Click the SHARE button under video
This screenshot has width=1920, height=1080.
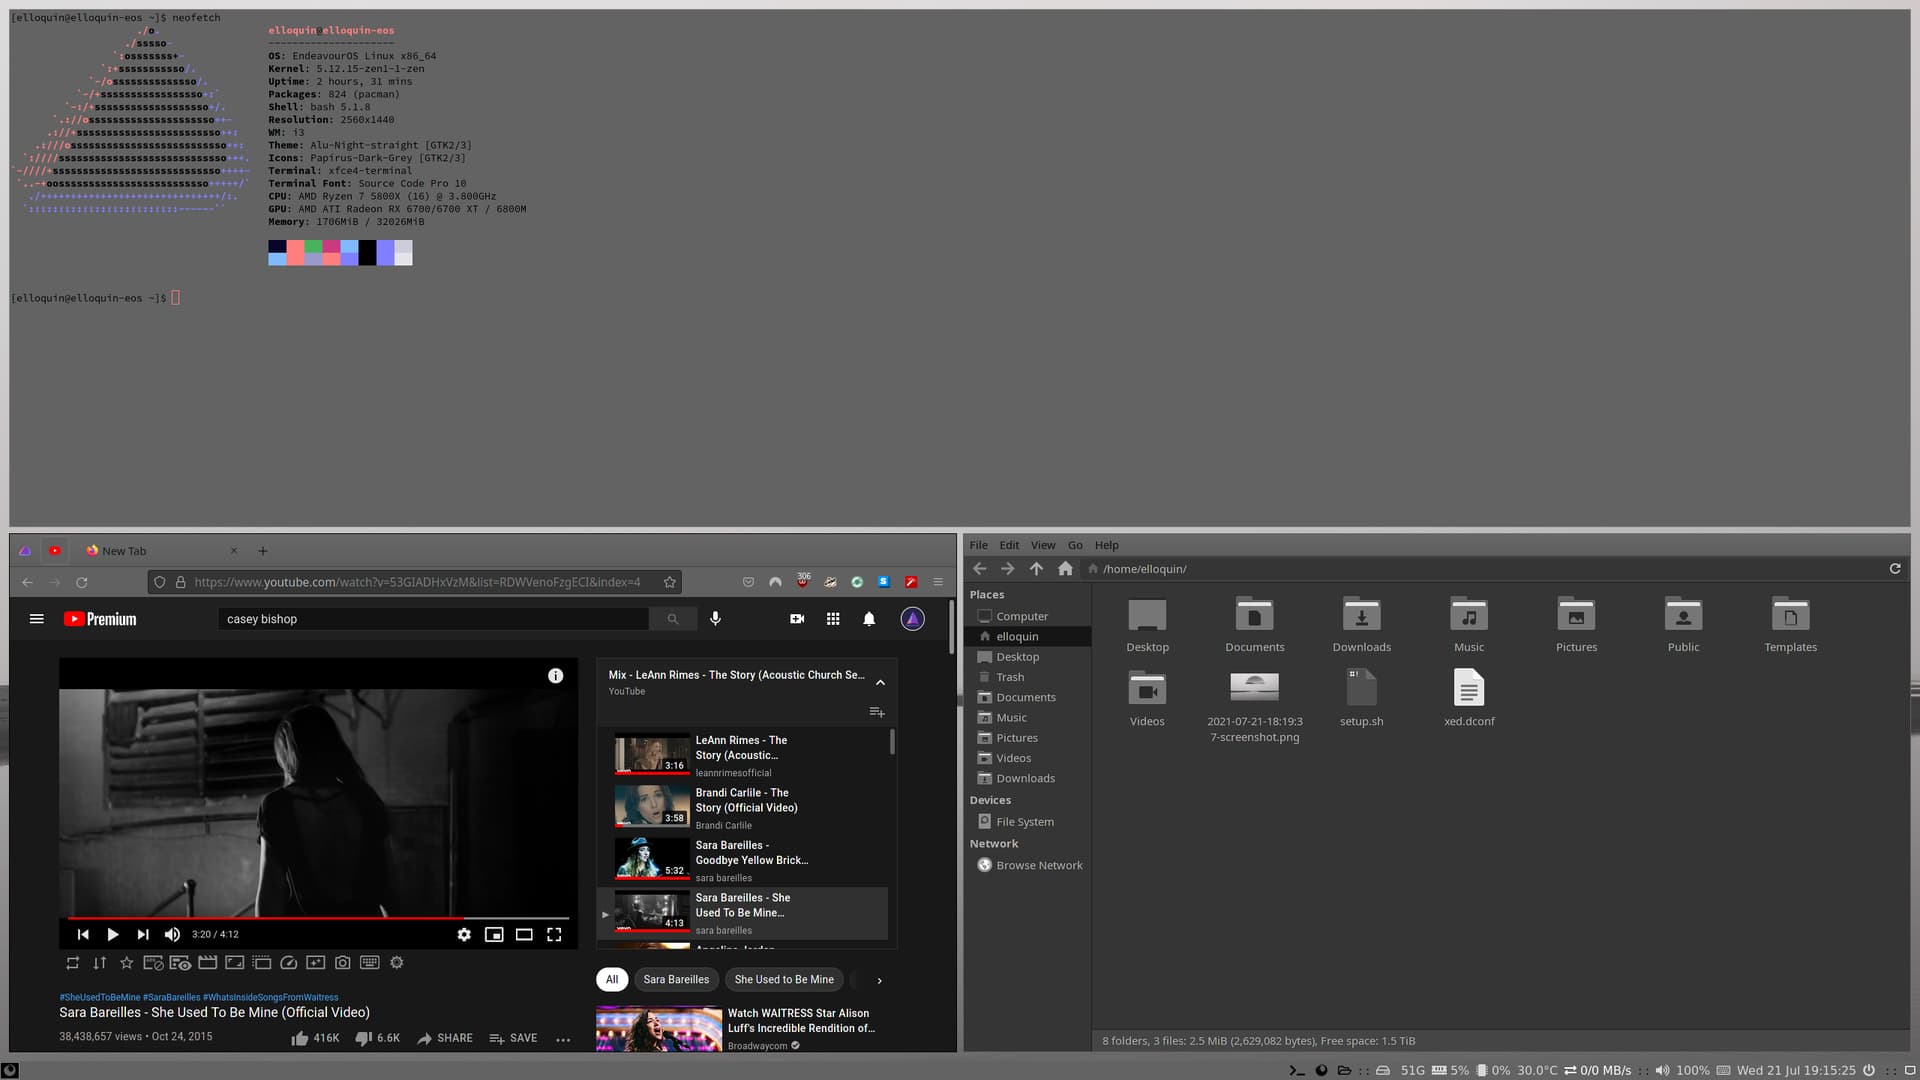(445, 1038)
